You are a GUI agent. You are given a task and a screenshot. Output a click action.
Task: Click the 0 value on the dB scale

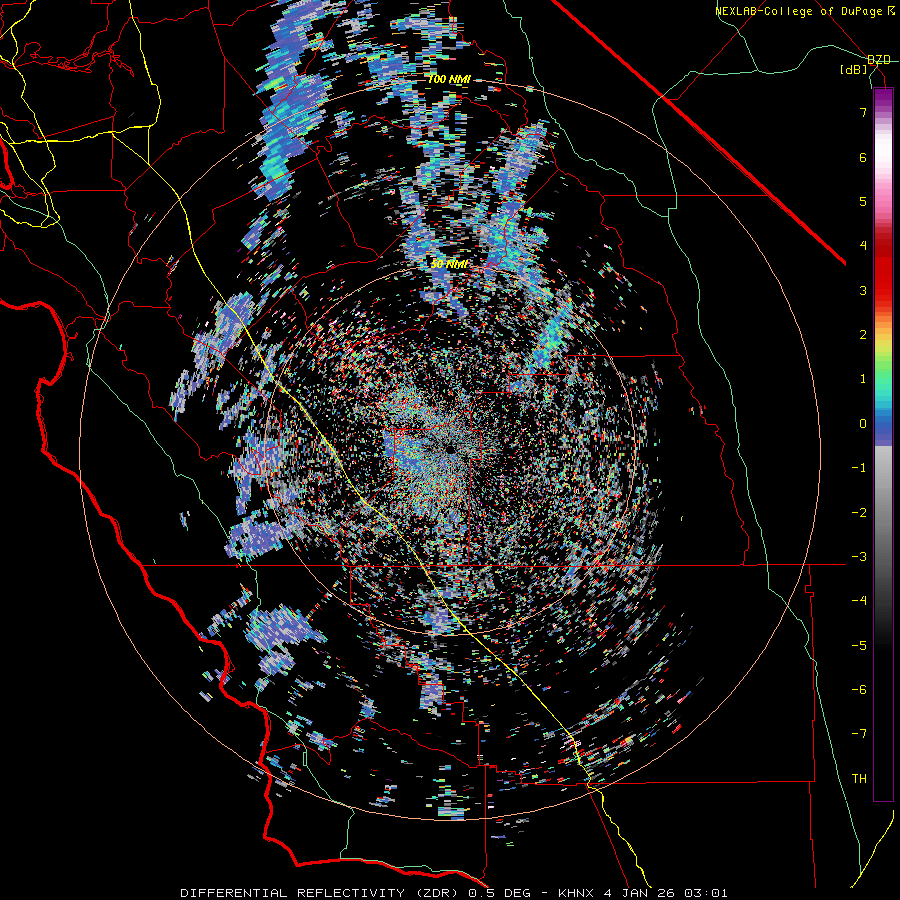(863, 424)
